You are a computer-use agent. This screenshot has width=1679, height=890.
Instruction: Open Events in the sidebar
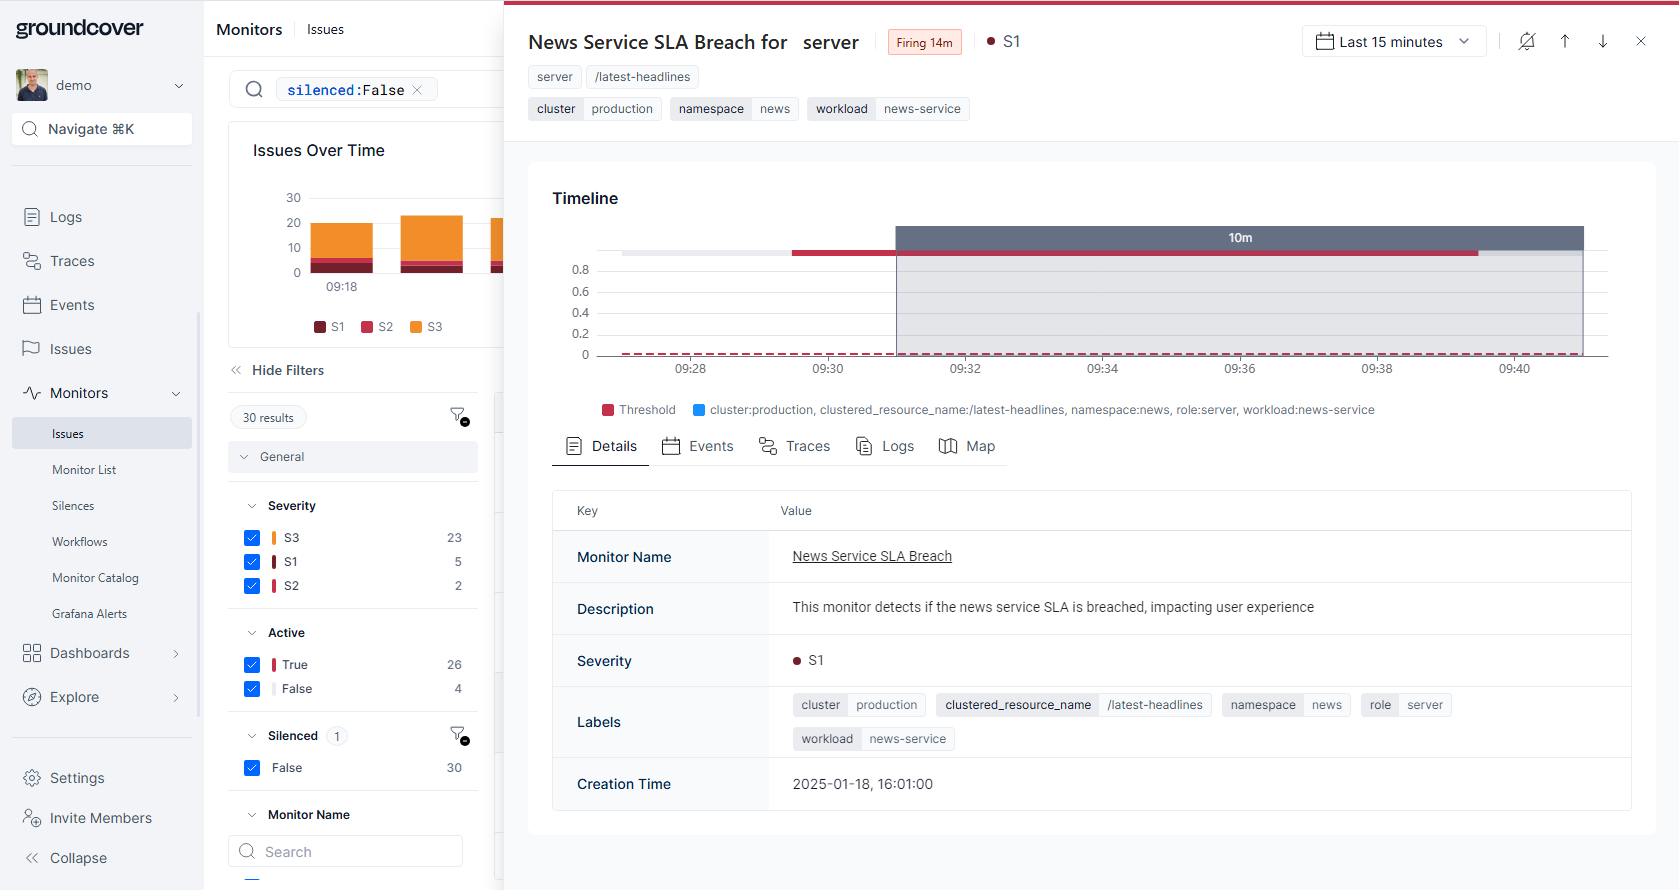72,305
